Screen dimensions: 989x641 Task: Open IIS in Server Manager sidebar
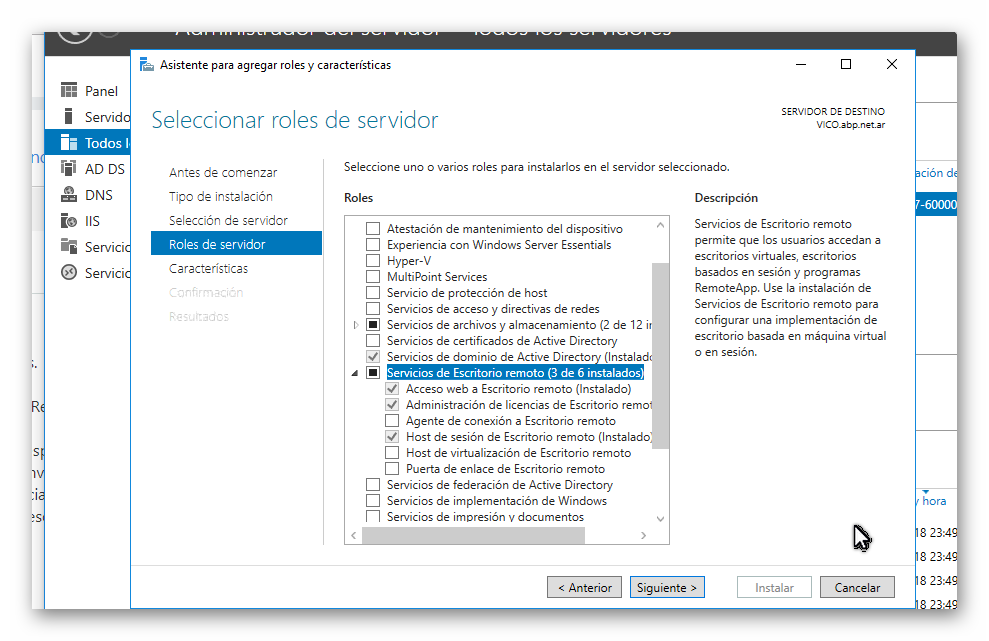pos(92,221)
